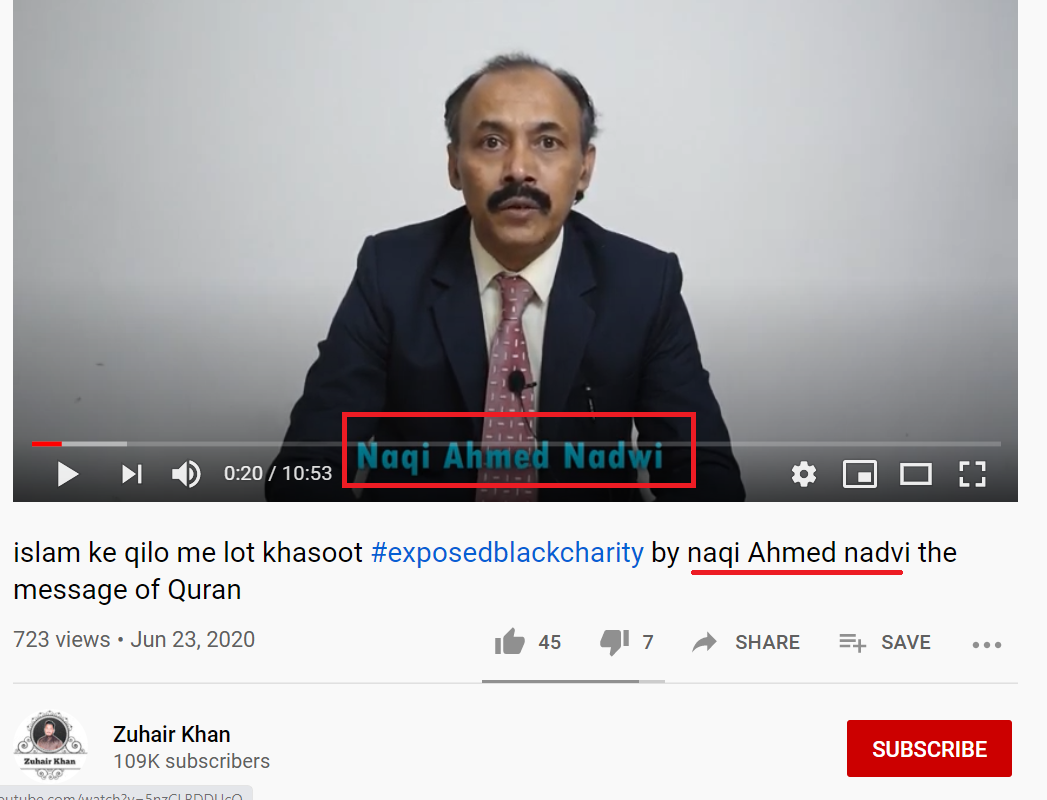This screenshot has height=800, width=1047.
Task: Click the #exposedblackcharity hashtag
Action: (x=507, y=553)
